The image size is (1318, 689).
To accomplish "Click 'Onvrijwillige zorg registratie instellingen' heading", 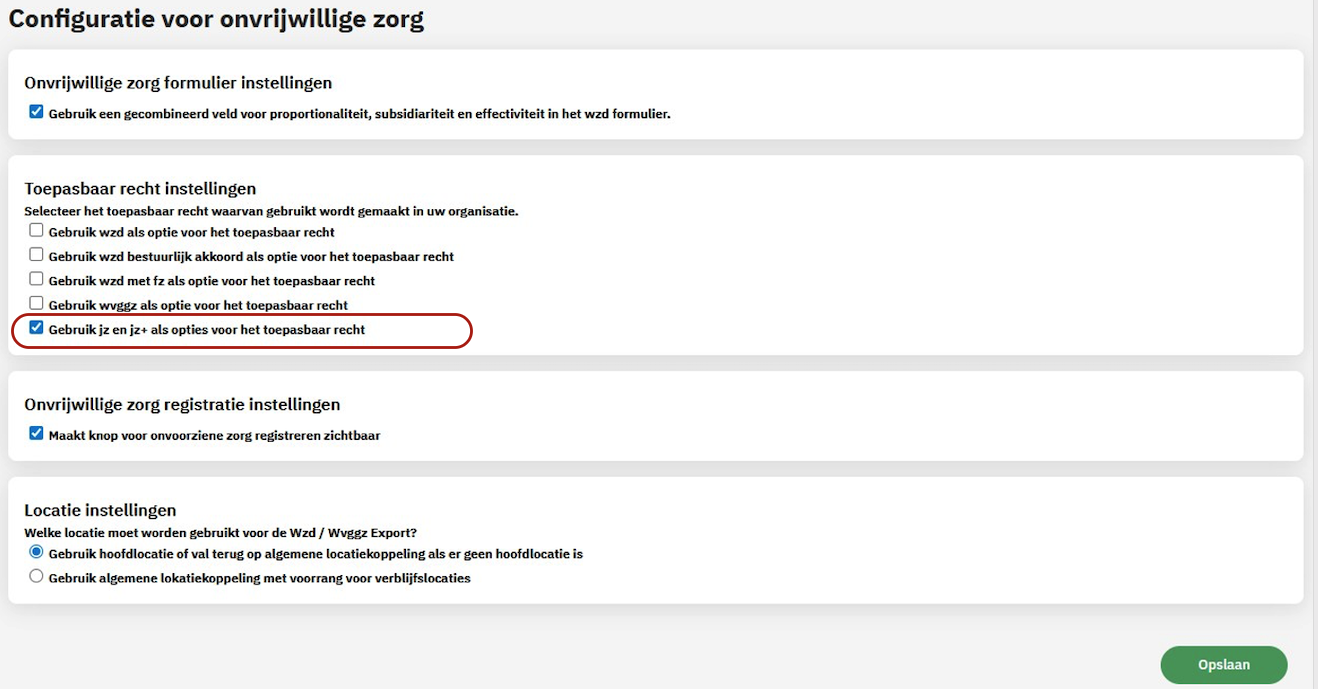I will click(182, 404).
